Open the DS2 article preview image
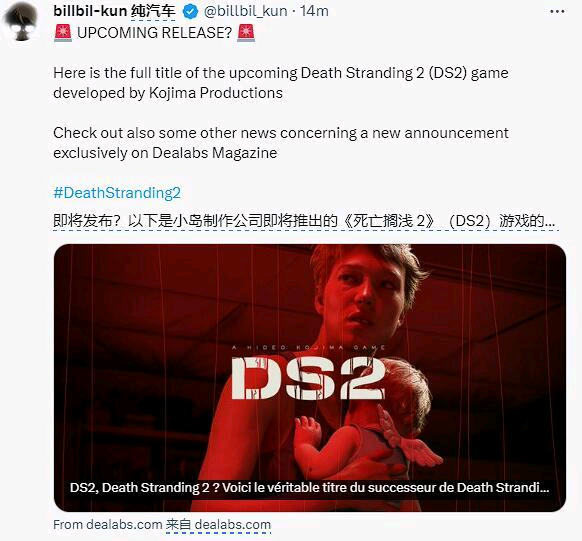 coord(310,378)
